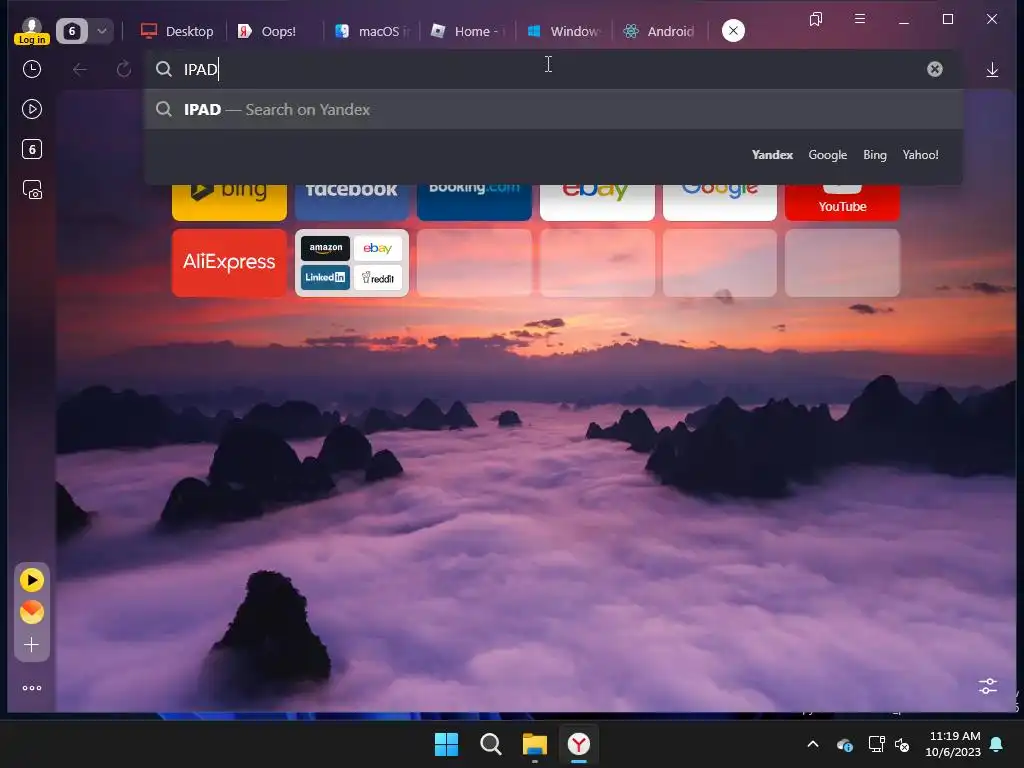Open the large eBay tile
Screen dimensions: 1024x768
tap(597, 202)
